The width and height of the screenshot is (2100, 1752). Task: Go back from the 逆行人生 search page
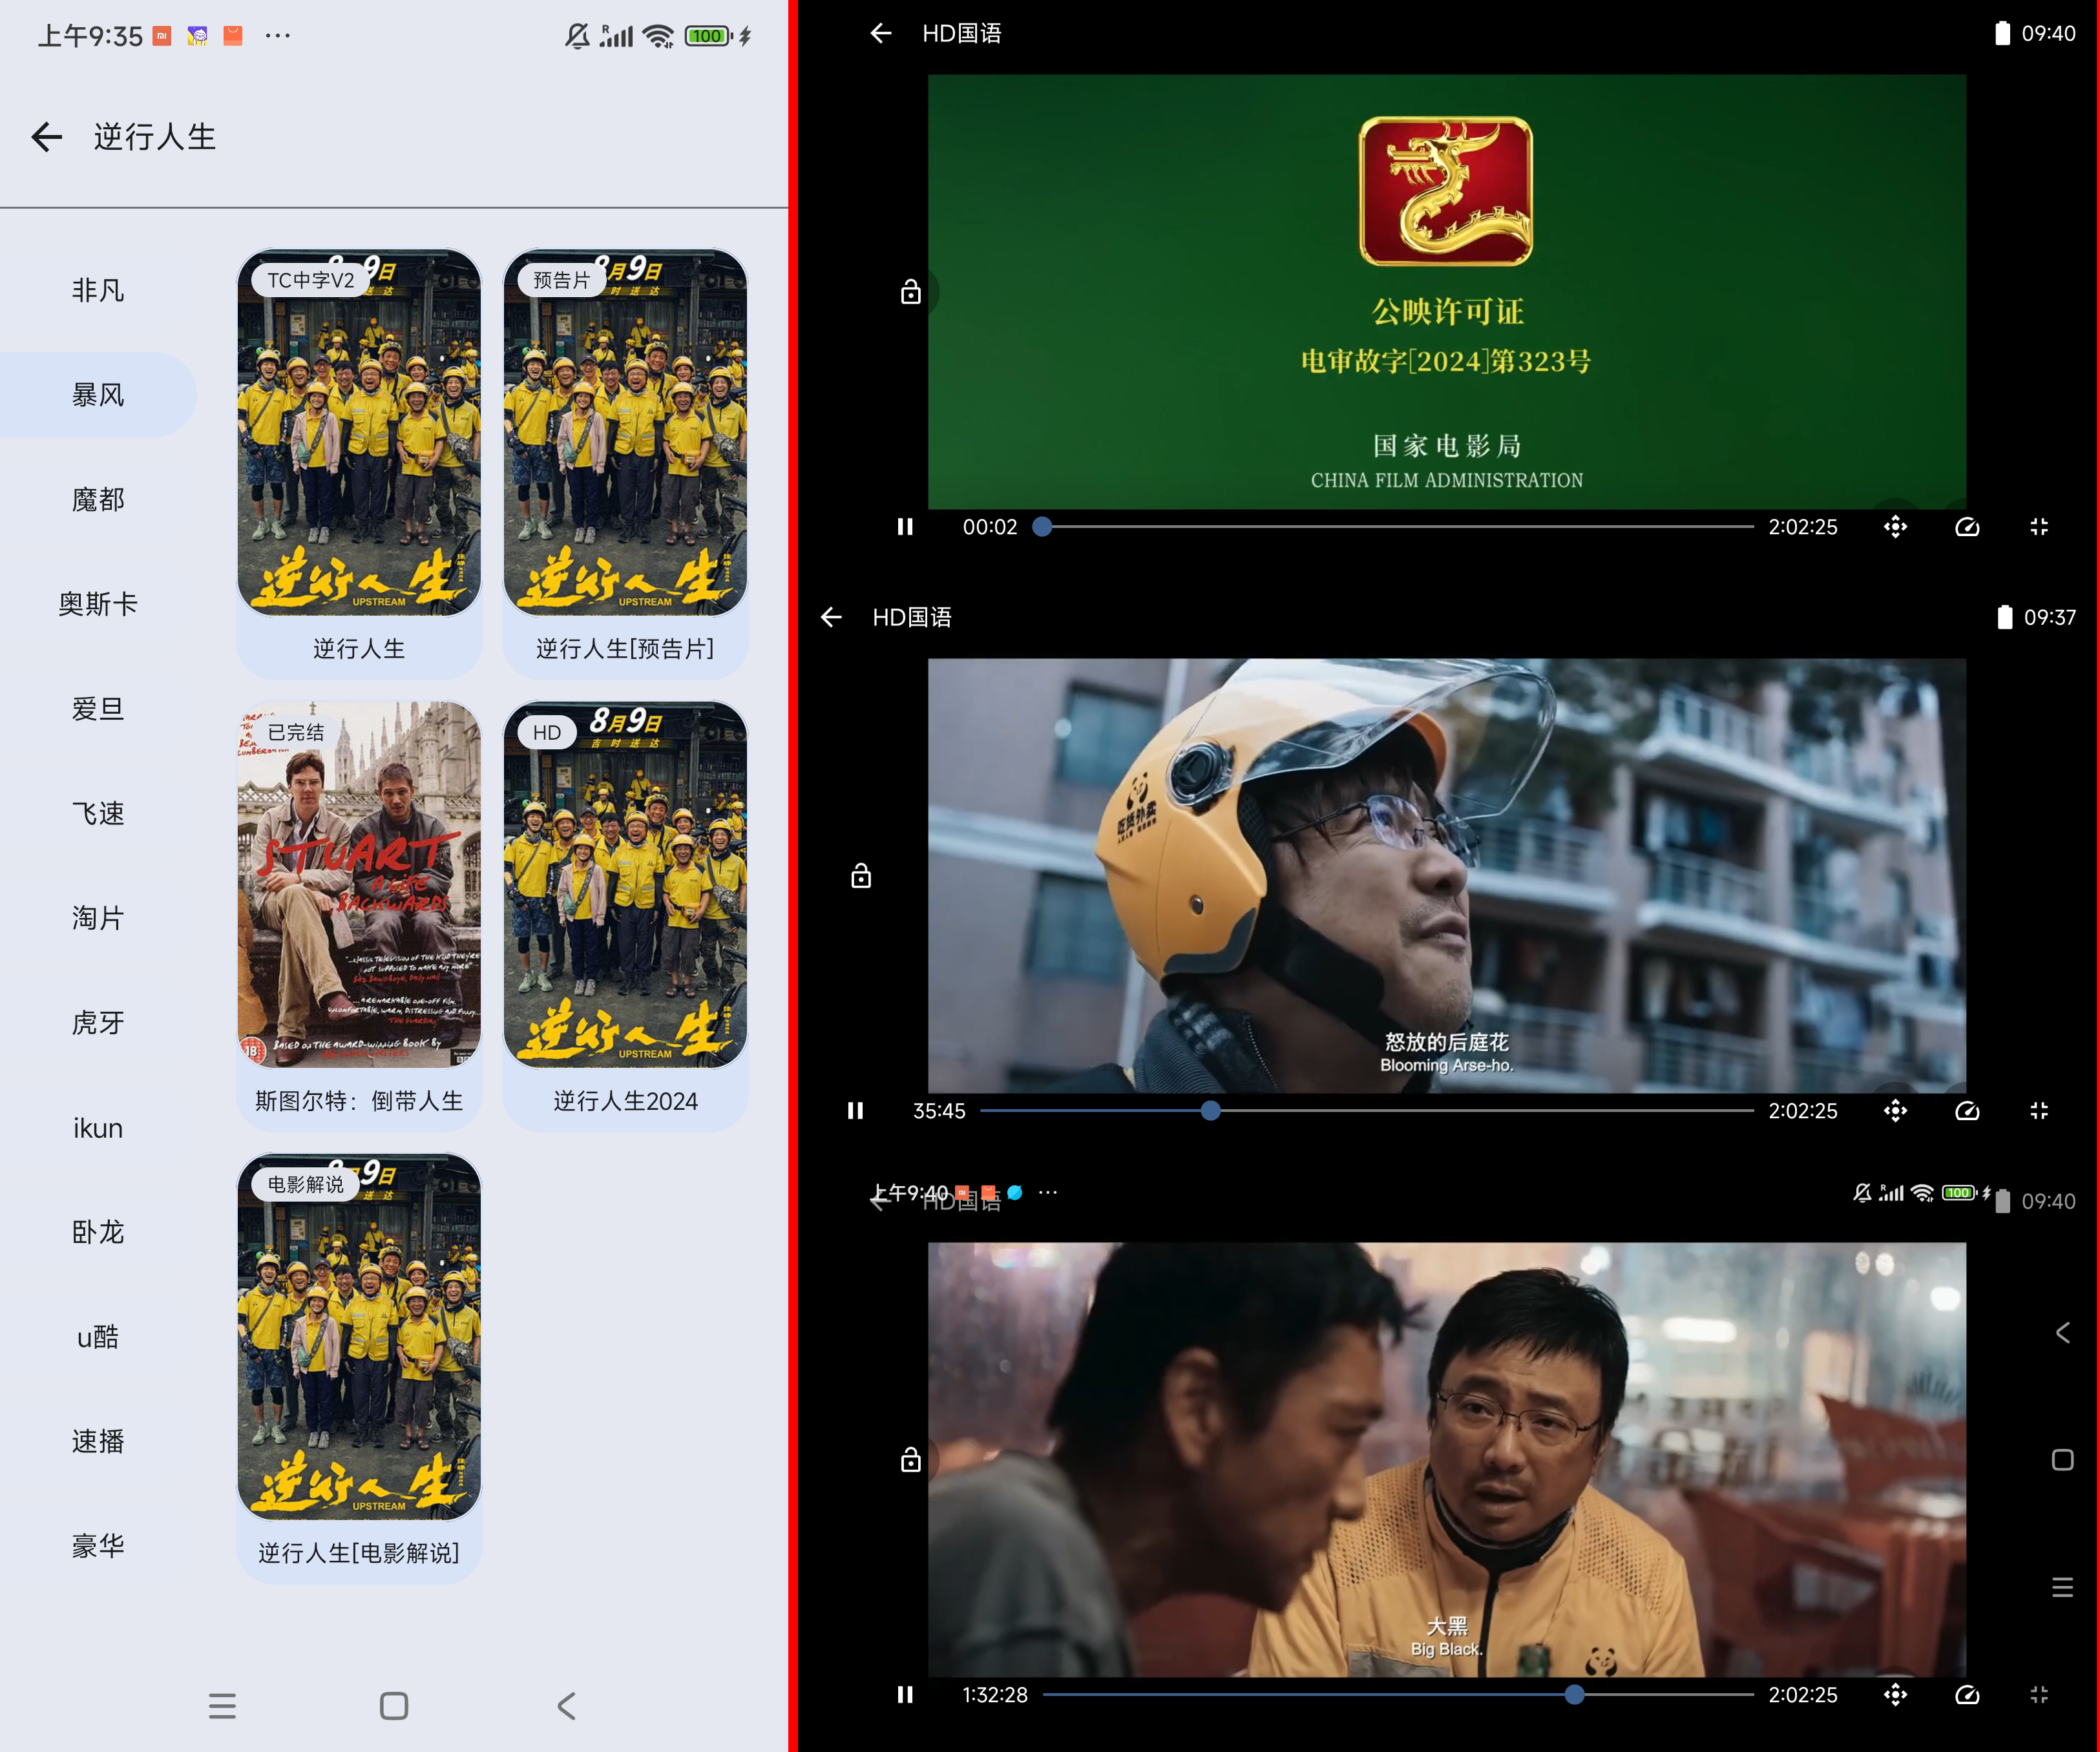point(47,137)
